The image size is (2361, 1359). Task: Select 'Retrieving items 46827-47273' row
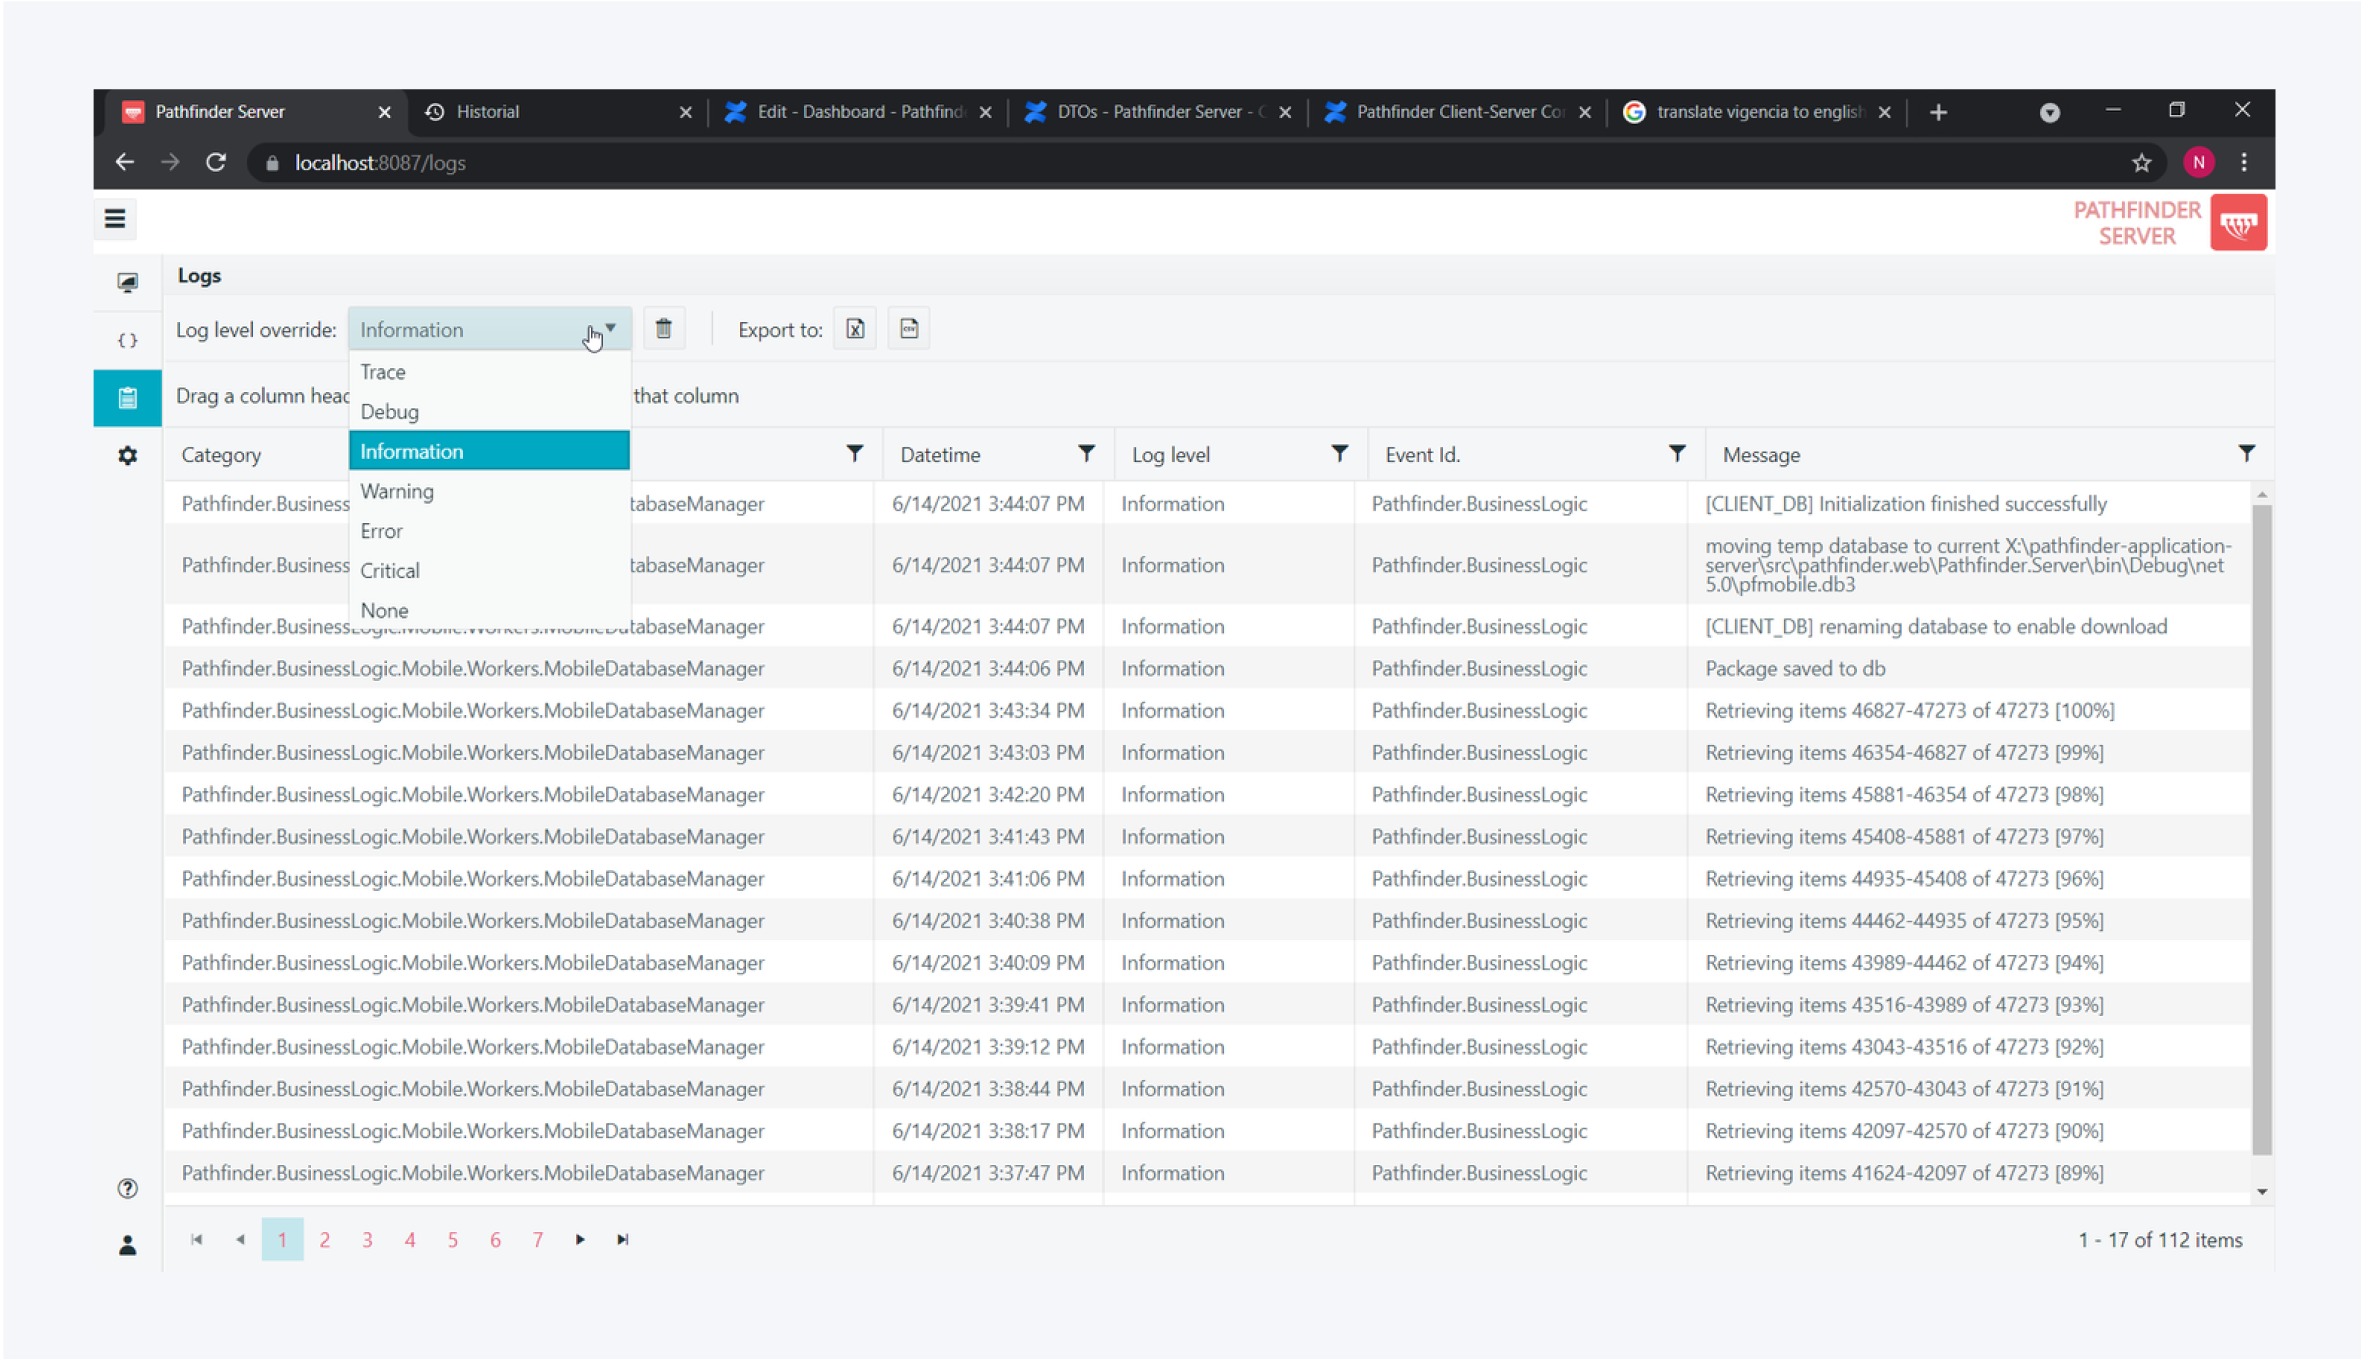point(1210,710)
